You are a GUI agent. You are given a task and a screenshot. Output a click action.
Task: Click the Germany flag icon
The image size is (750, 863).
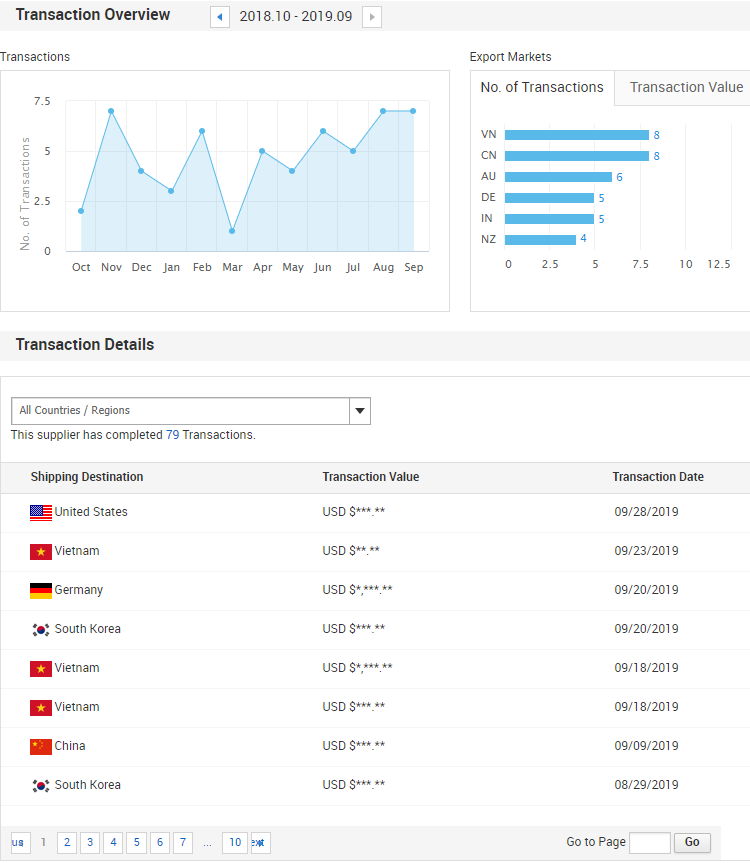[x=41, y=590]
